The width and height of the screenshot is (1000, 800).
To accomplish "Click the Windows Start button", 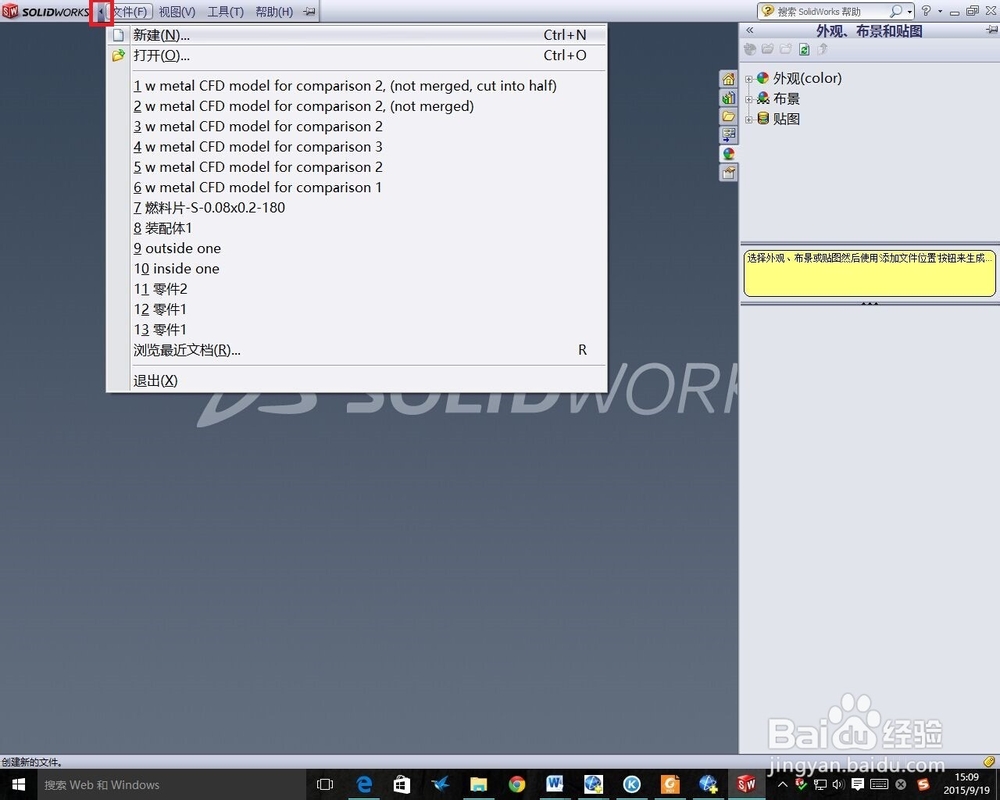I will 18,784.
